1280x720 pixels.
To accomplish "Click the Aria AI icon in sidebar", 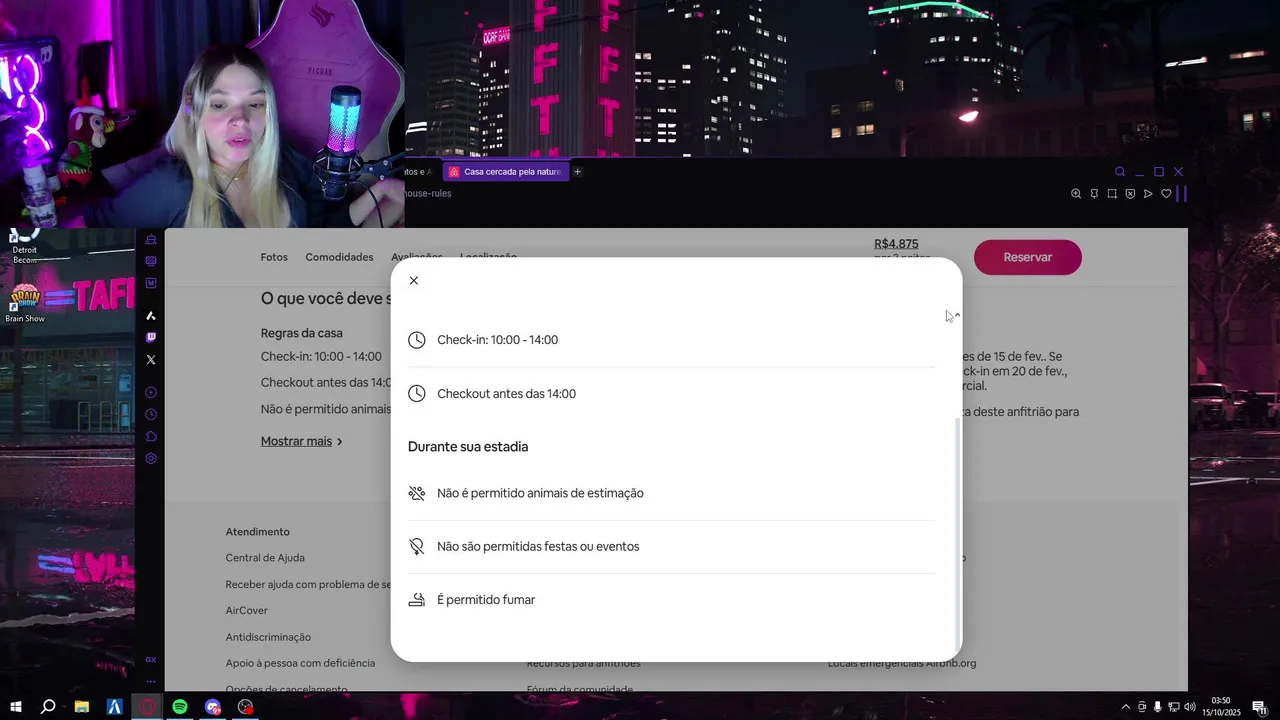I will click(151, 315).
